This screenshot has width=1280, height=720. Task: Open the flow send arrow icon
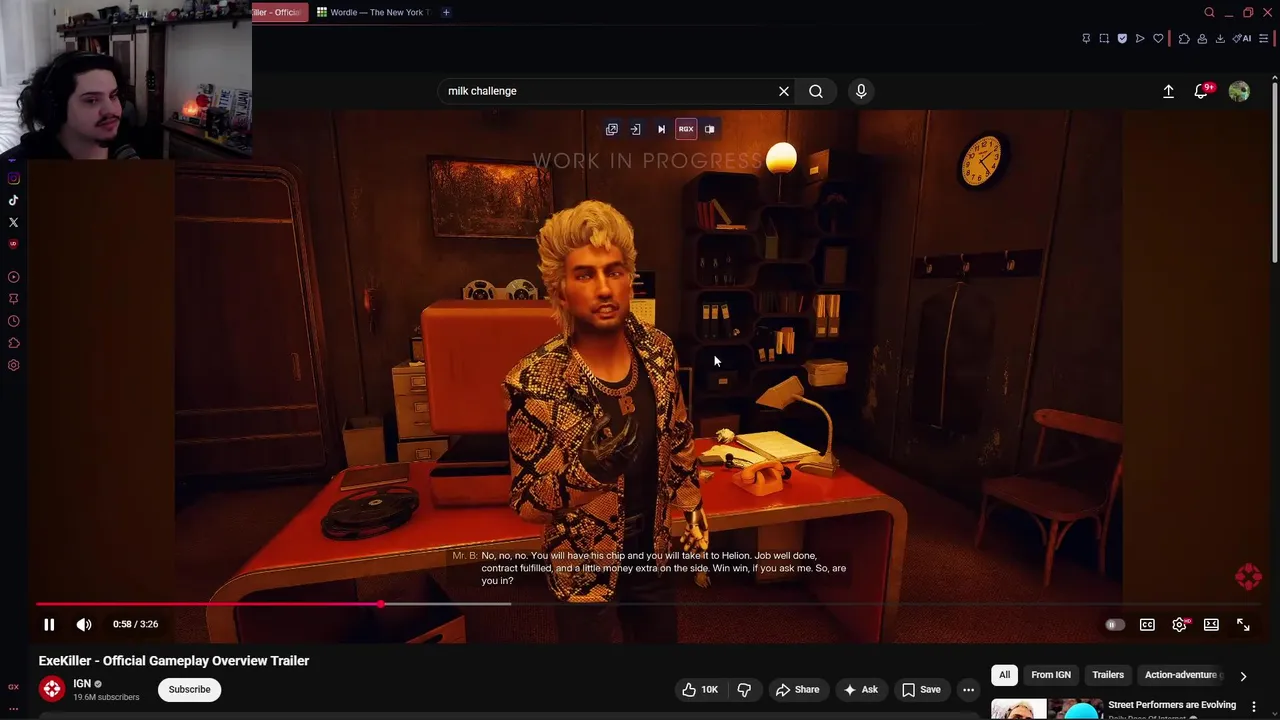point(1140,39)
